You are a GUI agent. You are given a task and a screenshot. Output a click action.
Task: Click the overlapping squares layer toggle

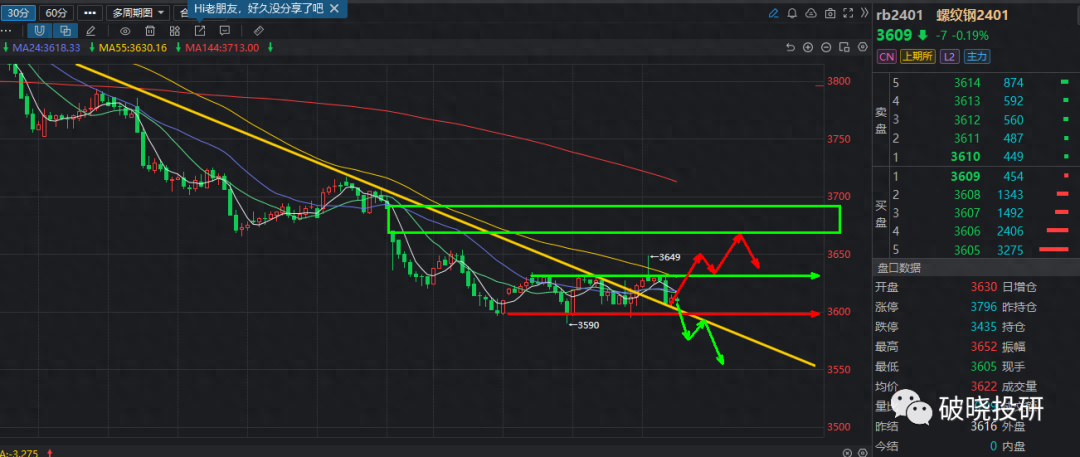pyautogui.click(x=65, y=30)
